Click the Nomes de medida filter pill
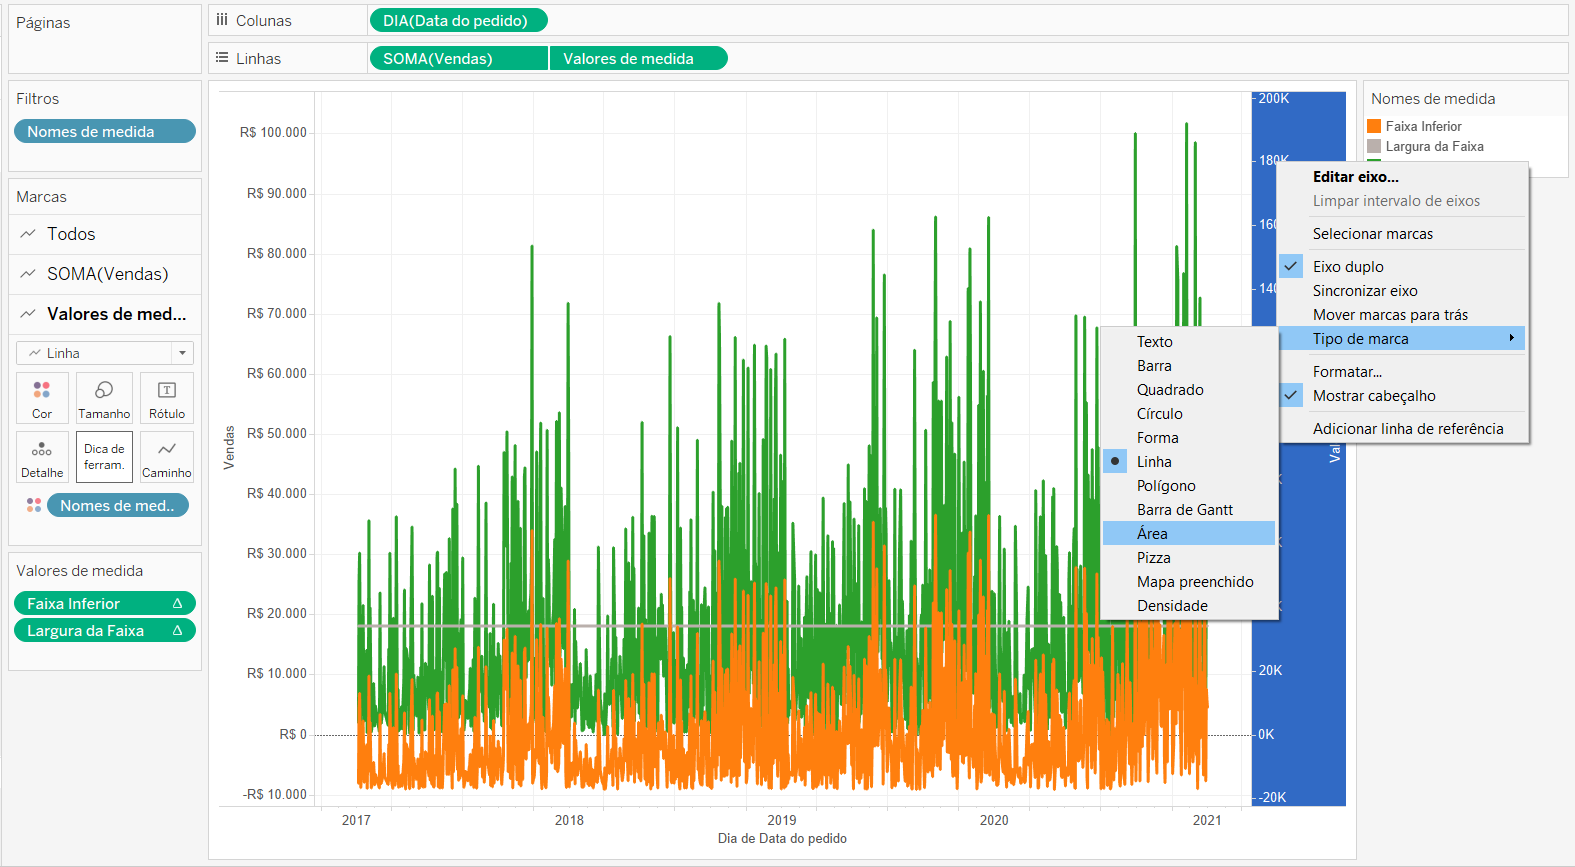 [x=105, y=132]
